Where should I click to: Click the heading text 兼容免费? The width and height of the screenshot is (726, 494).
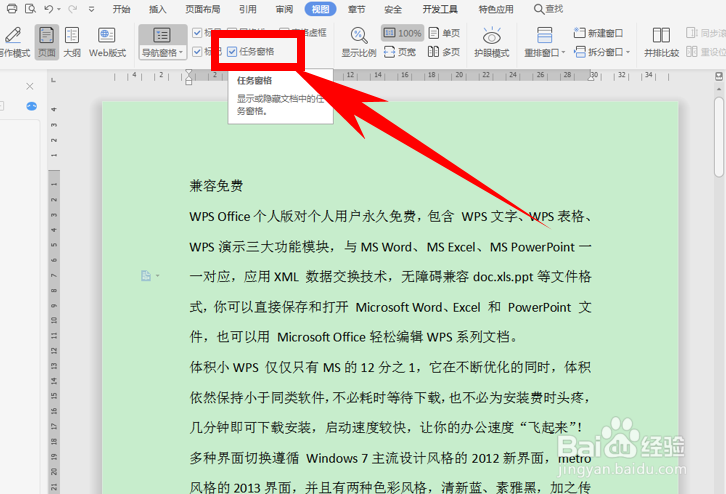tap(216, 186)
